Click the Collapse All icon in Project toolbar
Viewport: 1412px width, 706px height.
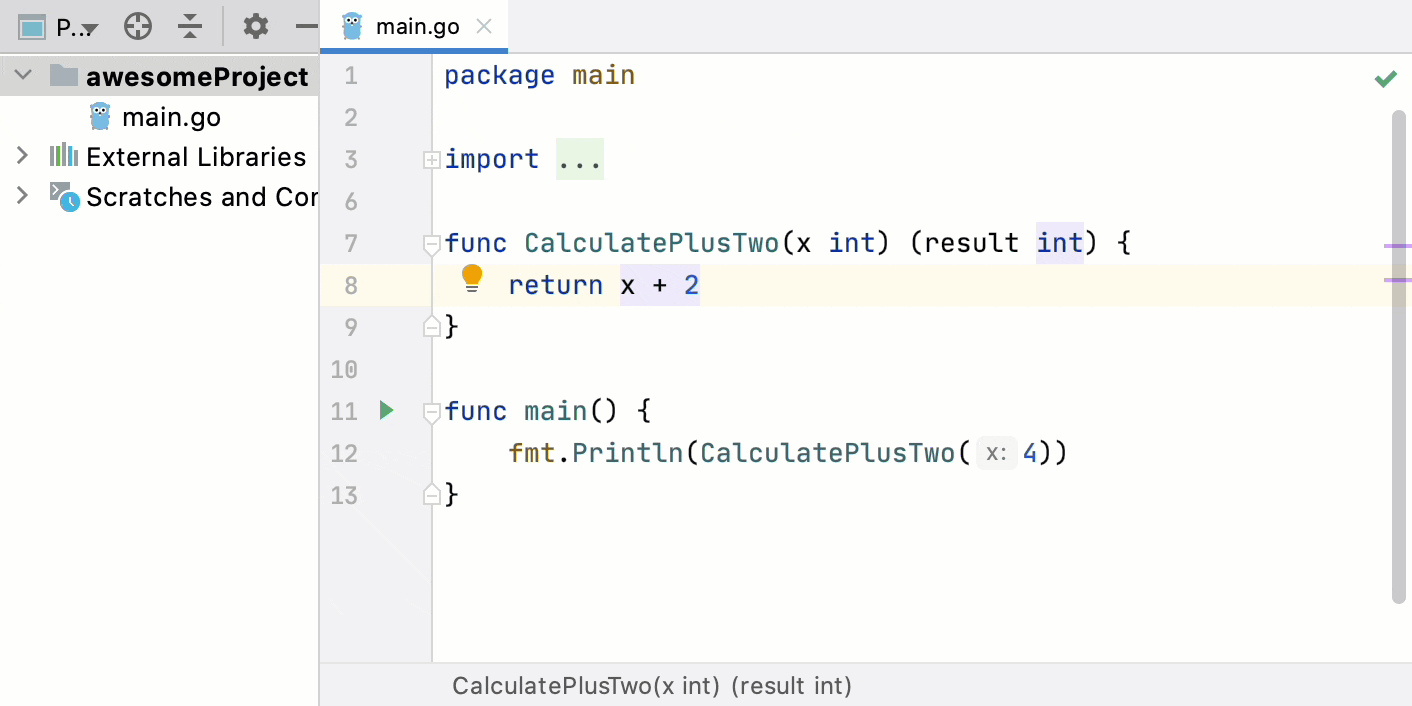click(190, 27)
